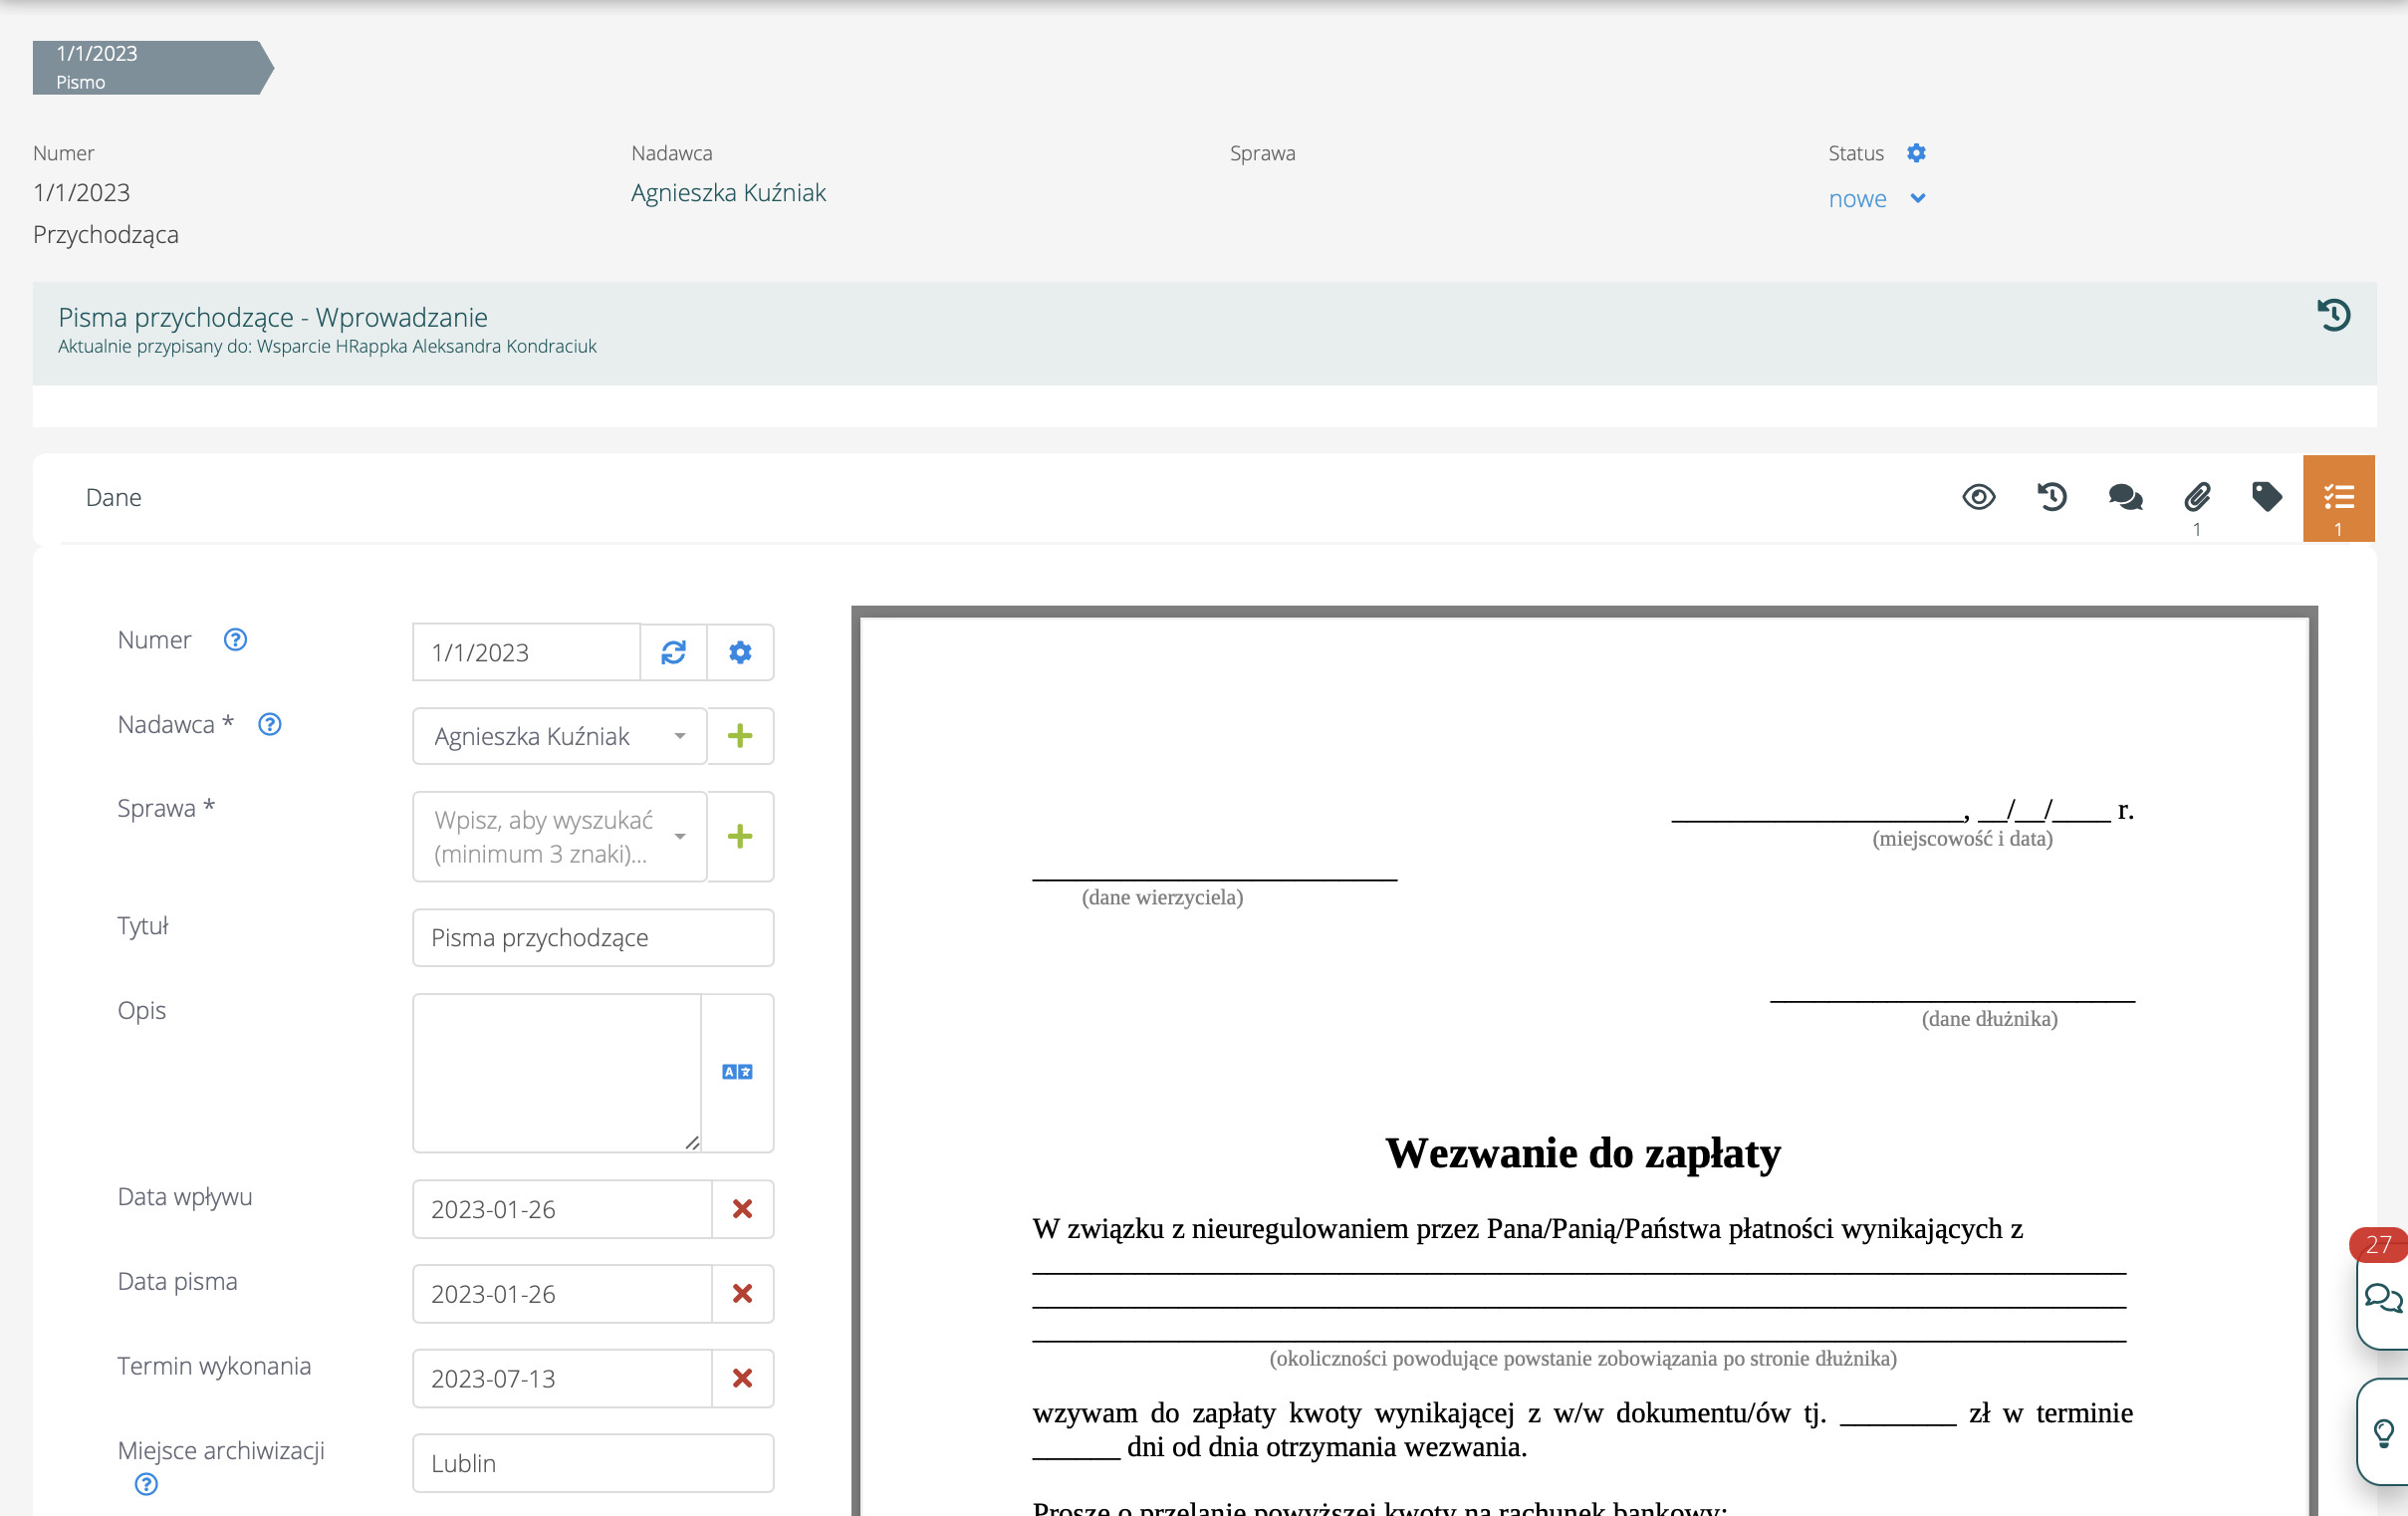Open workflow history icon in Wprowadzanie banner
Screen dimensions: 2408x1516
[2333, 316]
